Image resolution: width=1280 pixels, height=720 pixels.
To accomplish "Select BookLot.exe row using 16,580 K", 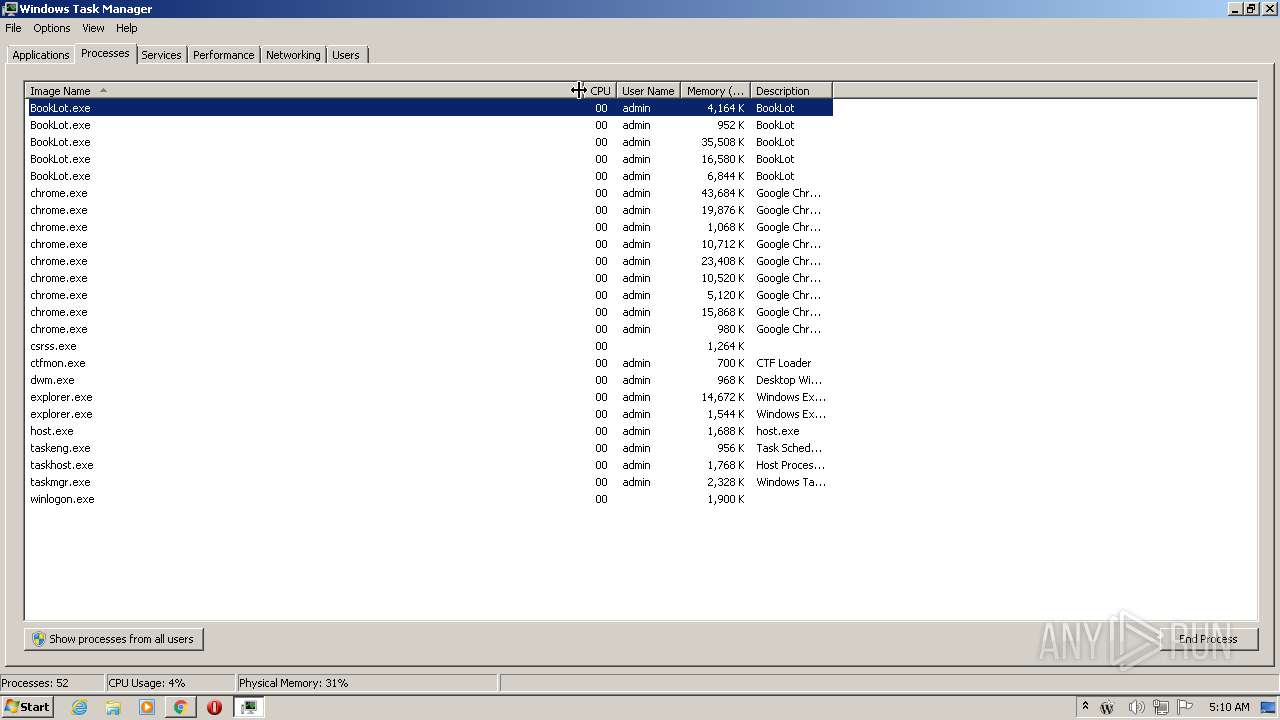I will click(x=429, y=159).
